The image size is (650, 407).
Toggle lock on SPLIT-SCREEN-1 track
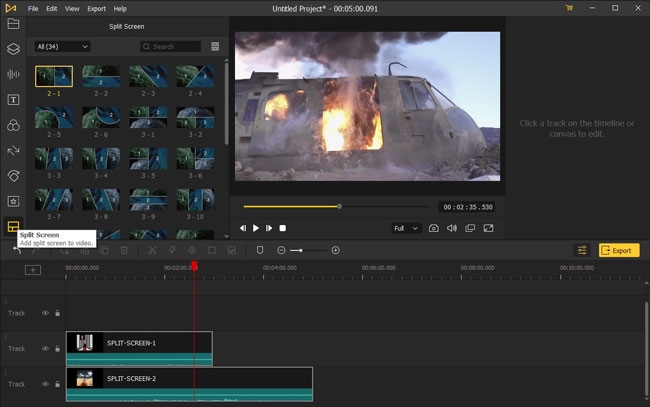(58, 349)
